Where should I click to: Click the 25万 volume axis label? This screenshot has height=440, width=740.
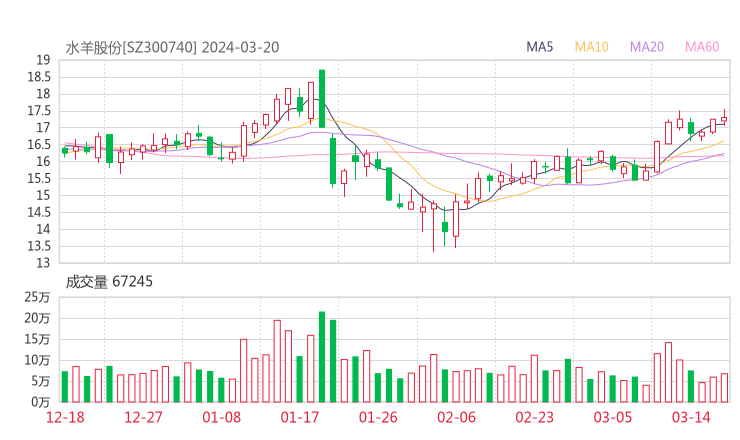pyautogui.click(x=37, y=297)
